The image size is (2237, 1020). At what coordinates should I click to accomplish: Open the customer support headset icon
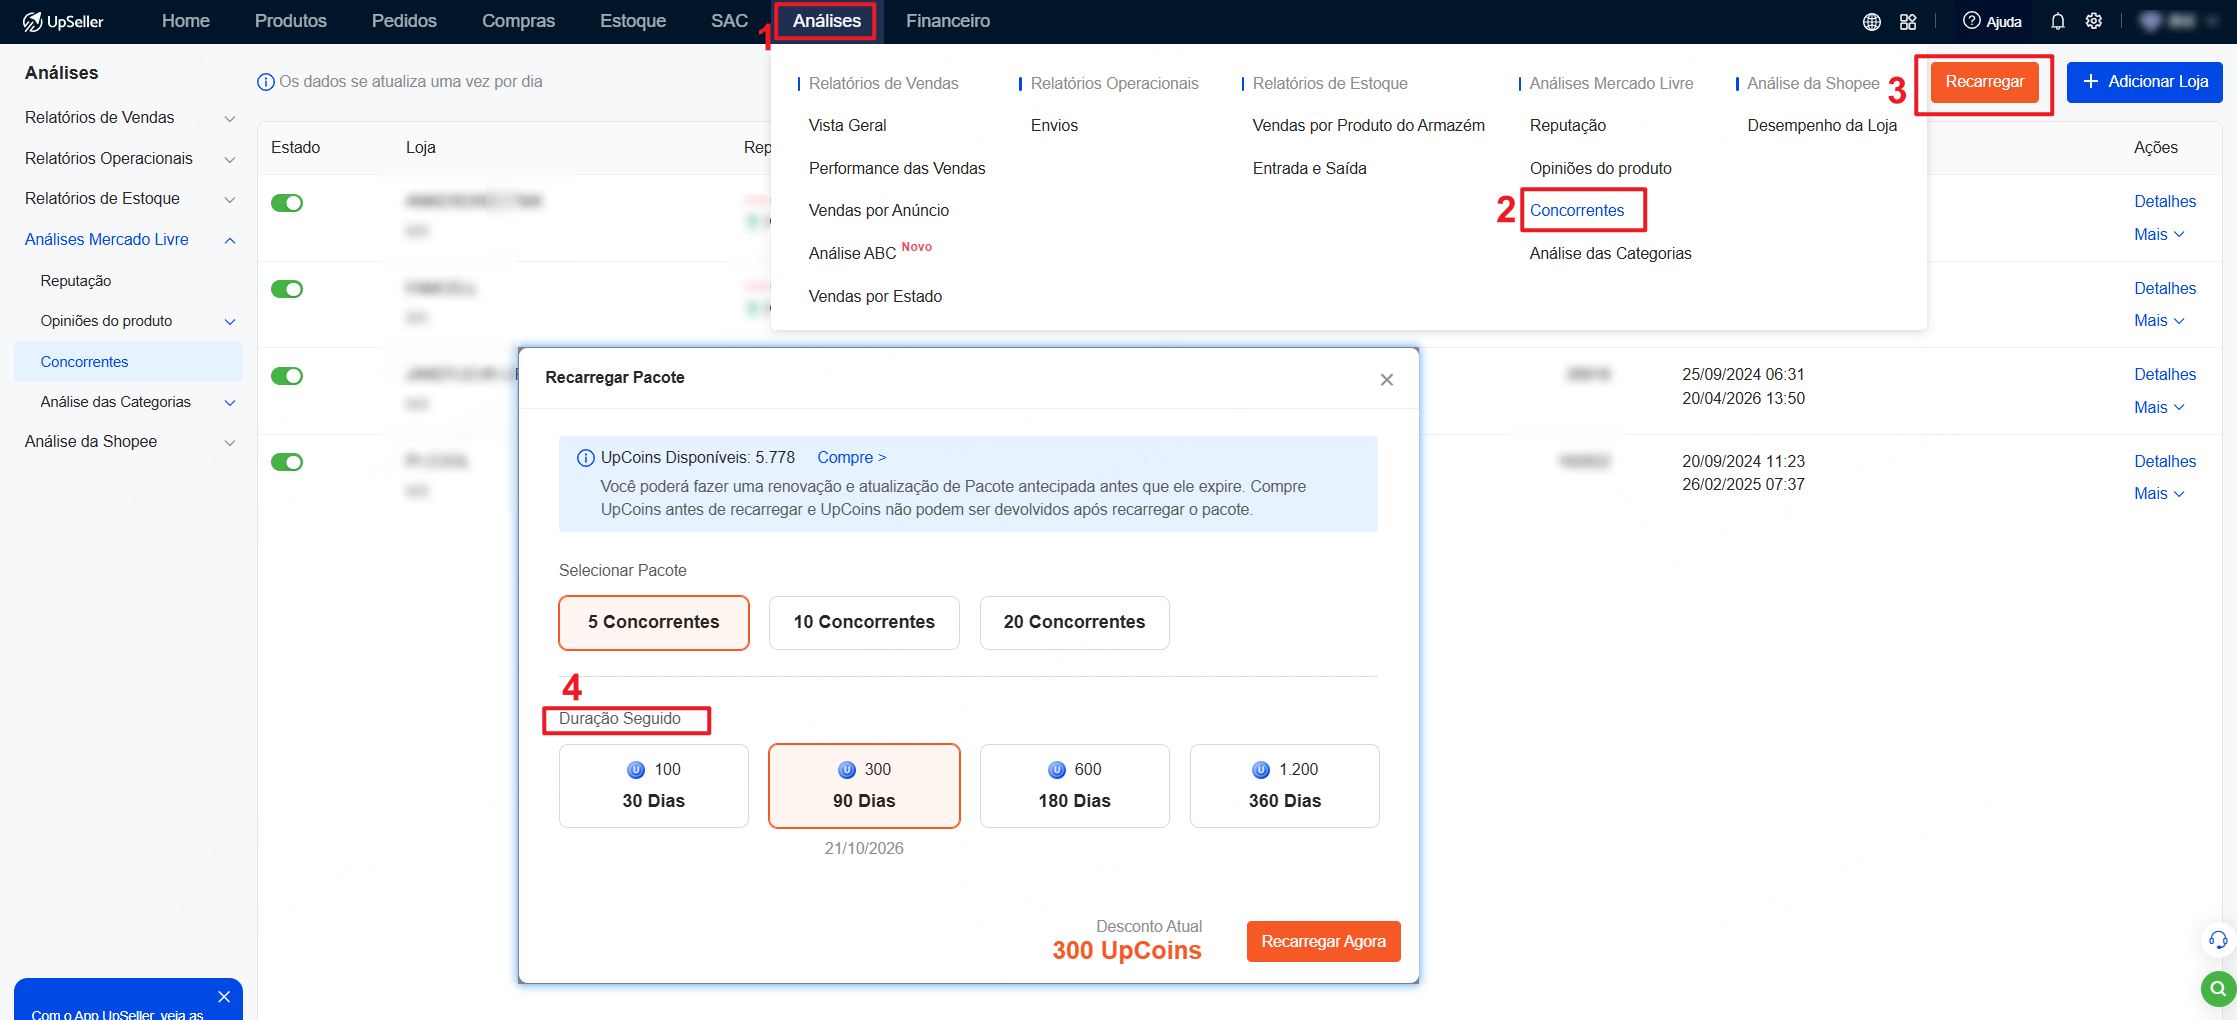[x=2218, y=940]
